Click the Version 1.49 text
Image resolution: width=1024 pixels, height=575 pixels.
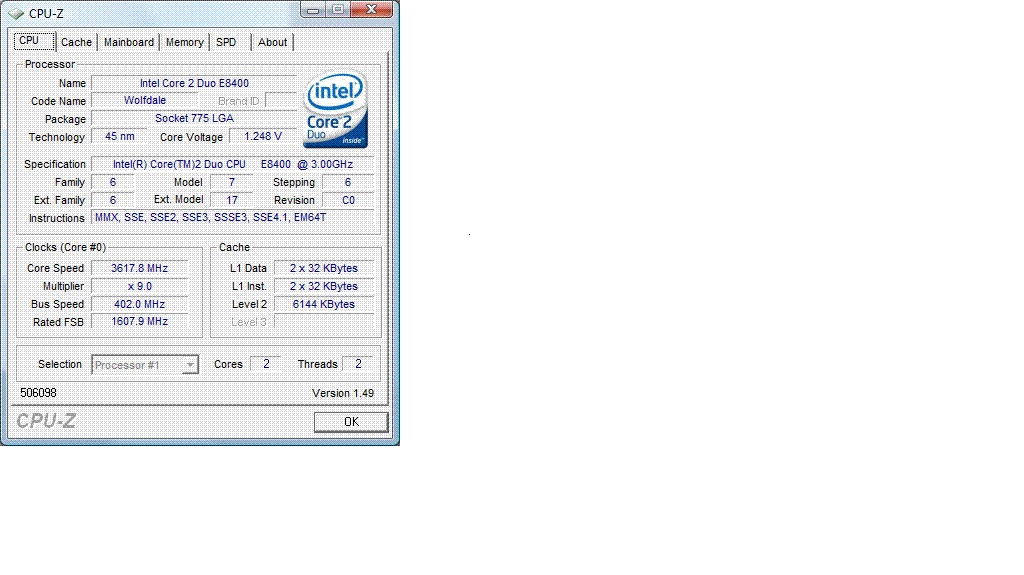click(343, 393)
